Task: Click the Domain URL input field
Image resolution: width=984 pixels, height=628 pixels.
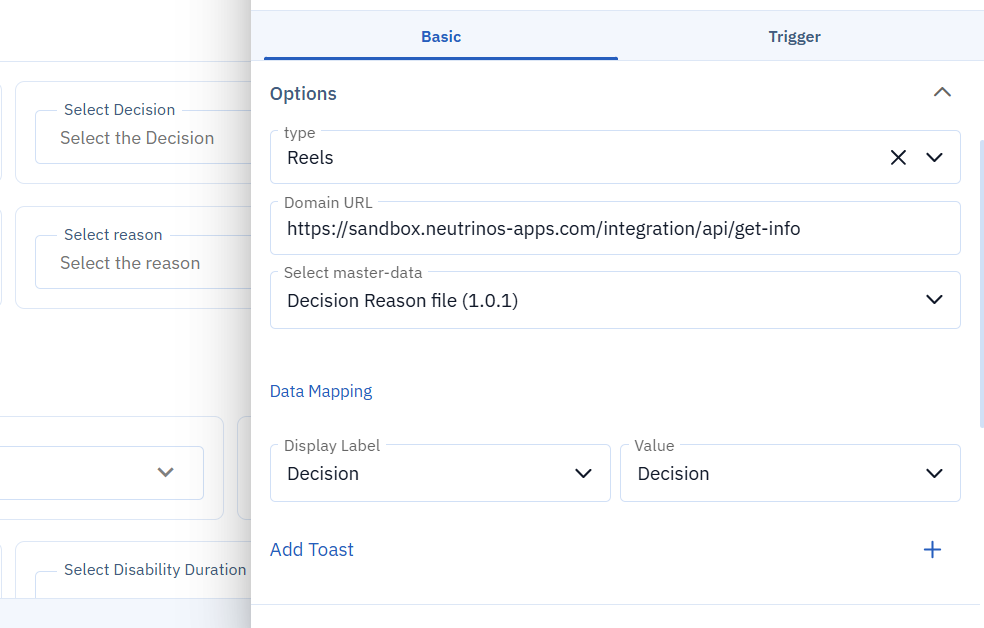Action: click(615, 228)
